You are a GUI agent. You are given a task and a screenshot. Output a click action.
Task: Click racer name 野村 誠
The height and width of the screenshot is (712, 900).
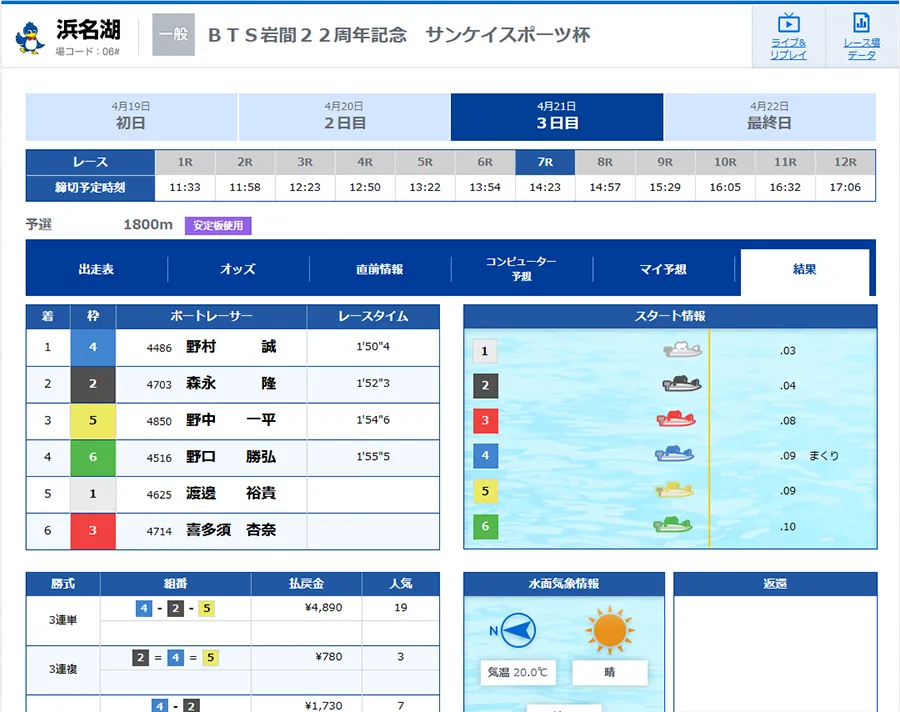(x=231, y=347)
